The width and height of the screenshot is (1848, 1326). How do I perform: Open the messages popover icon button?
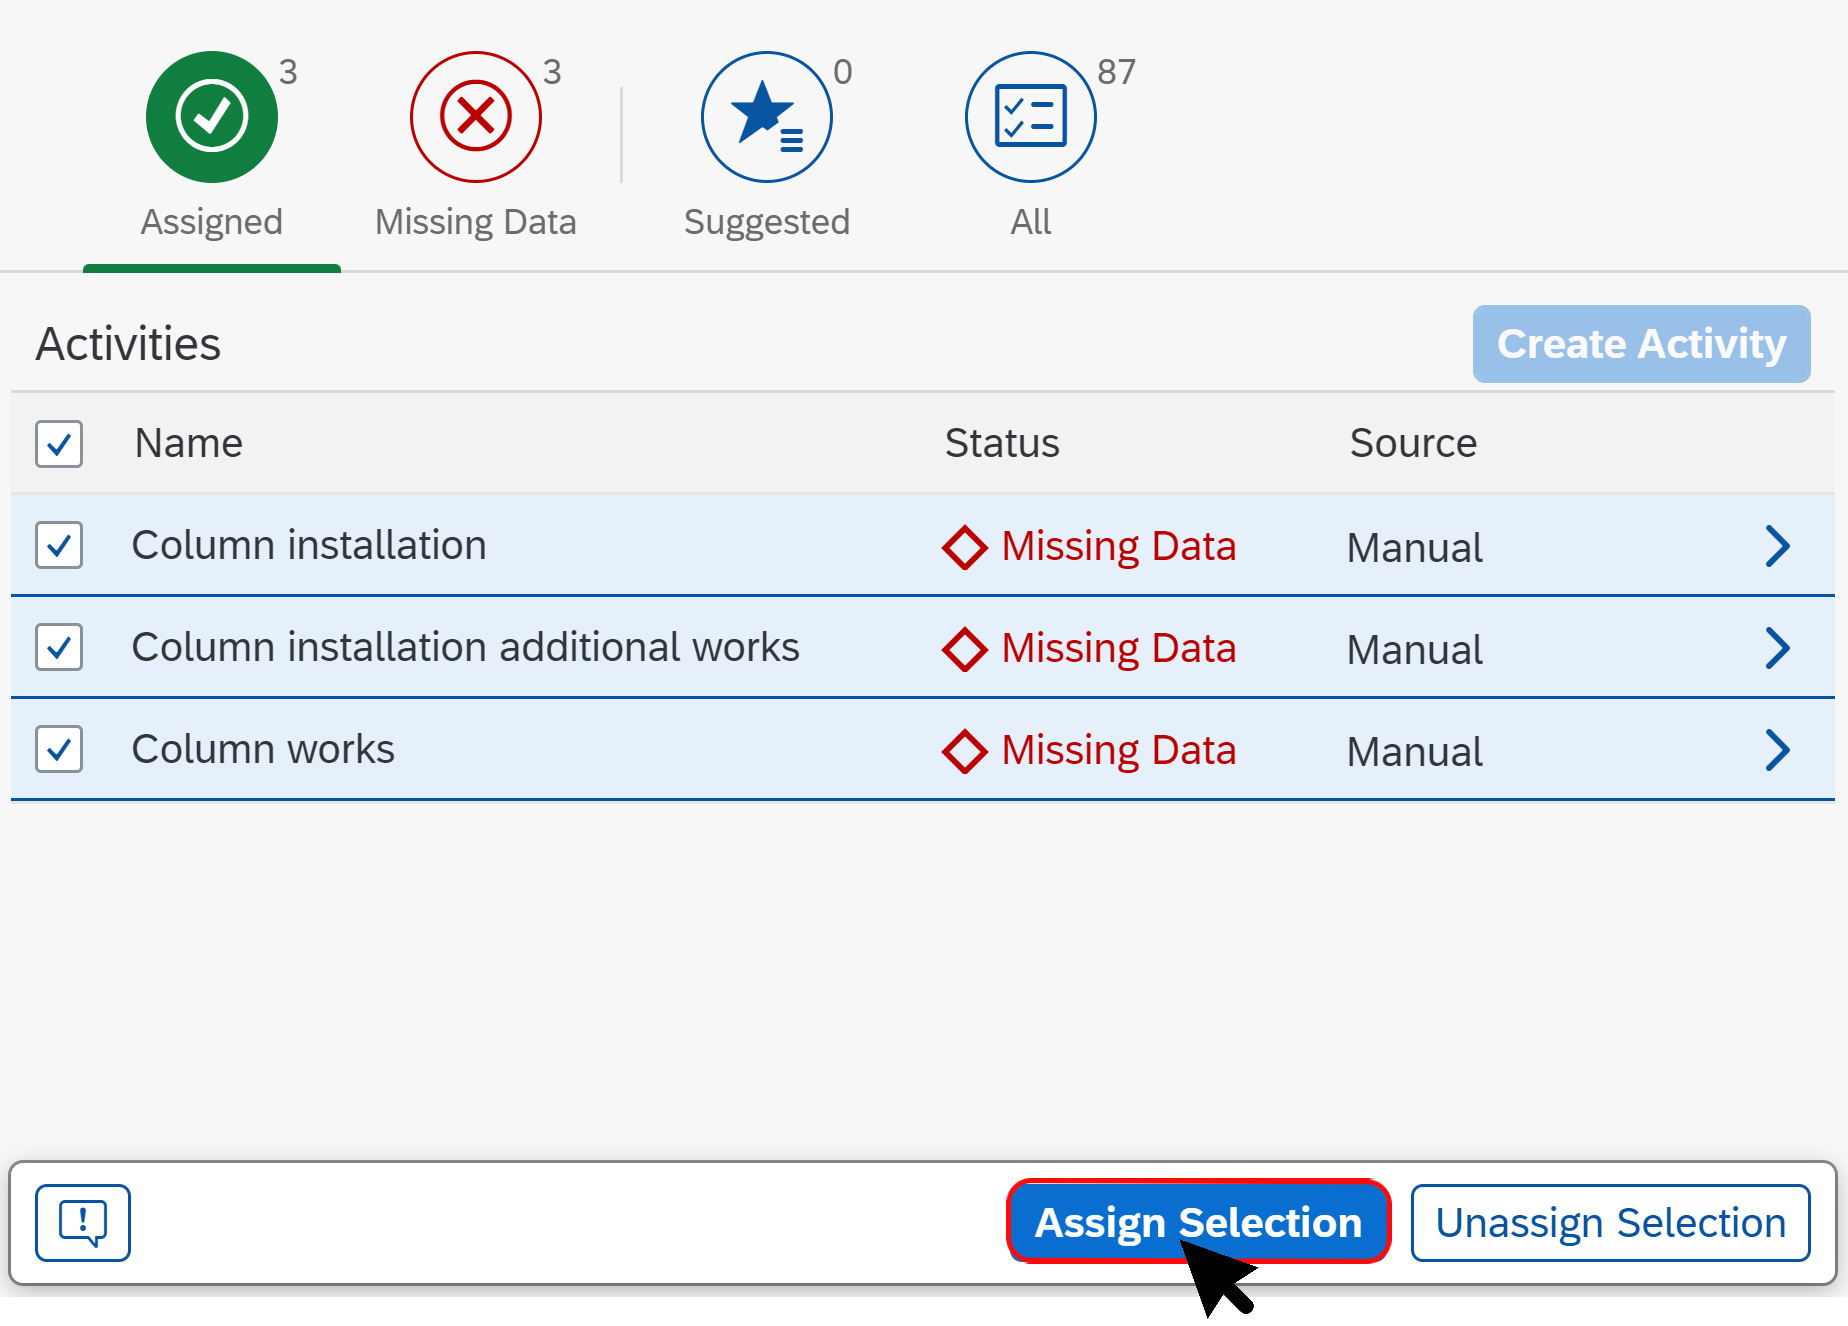(x=83, y=1222)
